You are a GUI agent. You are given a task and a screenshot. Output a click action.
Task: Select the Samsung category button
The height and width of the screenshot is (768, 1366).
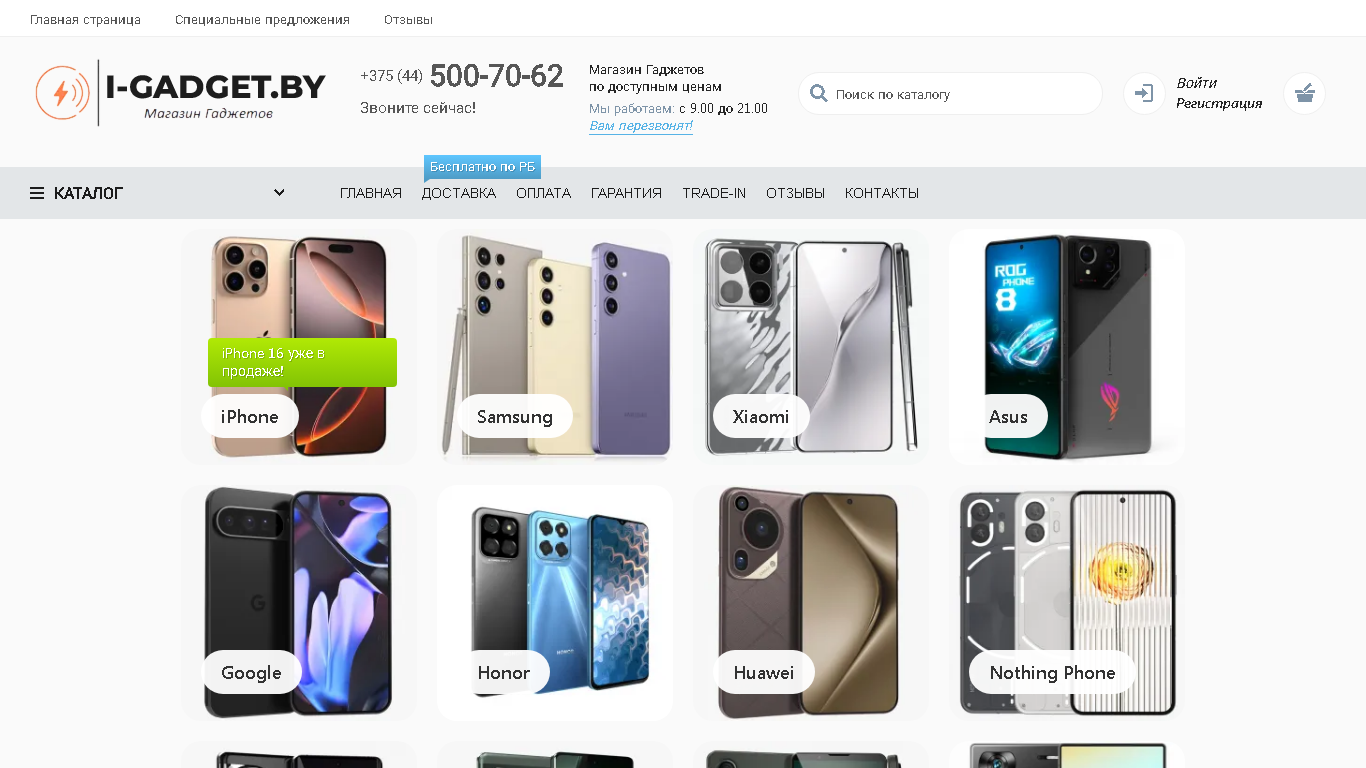[x=515, y=416]
